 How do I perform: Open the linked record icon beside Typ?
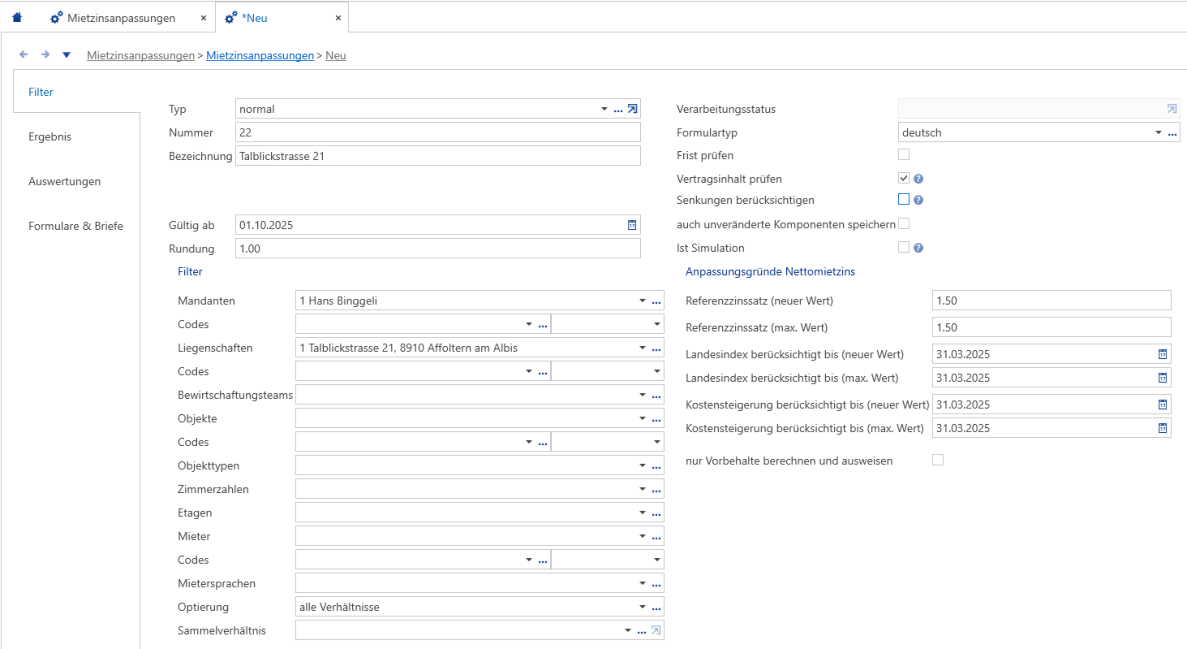(633, 109)
